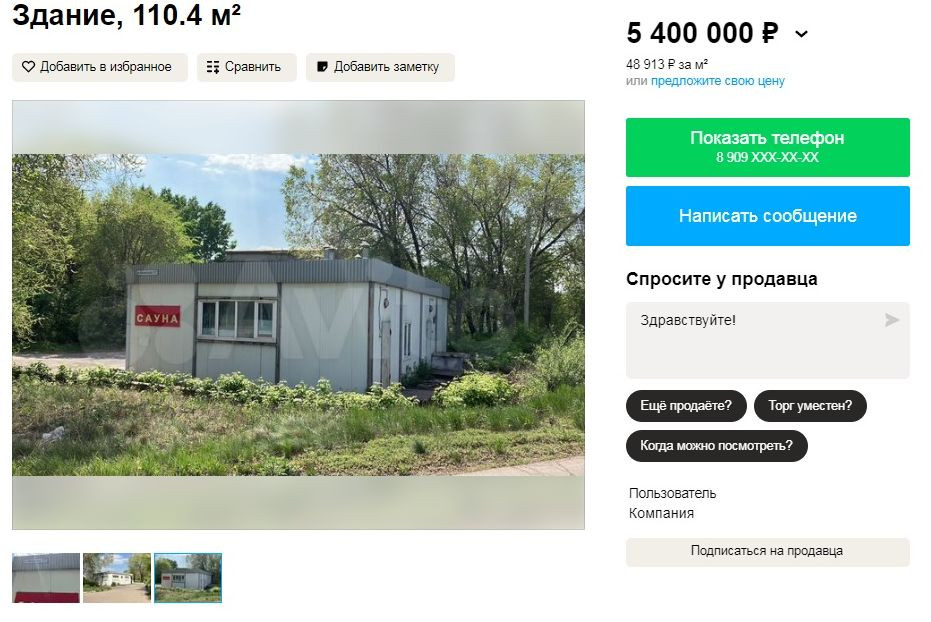
Task: Select the Ещё продаёте? quick reply
Action: [x=686, y=406]
